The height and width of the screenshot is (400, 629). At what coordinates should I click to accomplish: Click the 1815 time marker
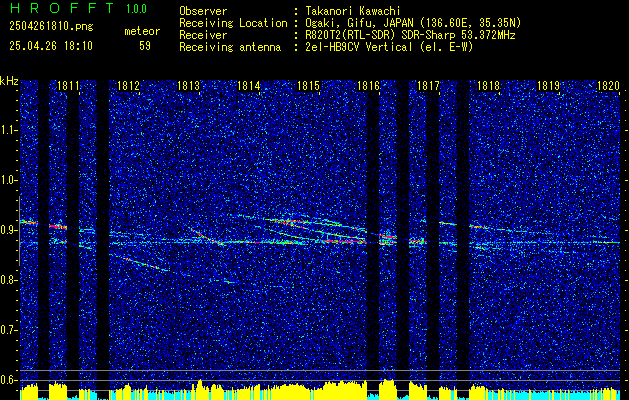click(x=308, y=86)
